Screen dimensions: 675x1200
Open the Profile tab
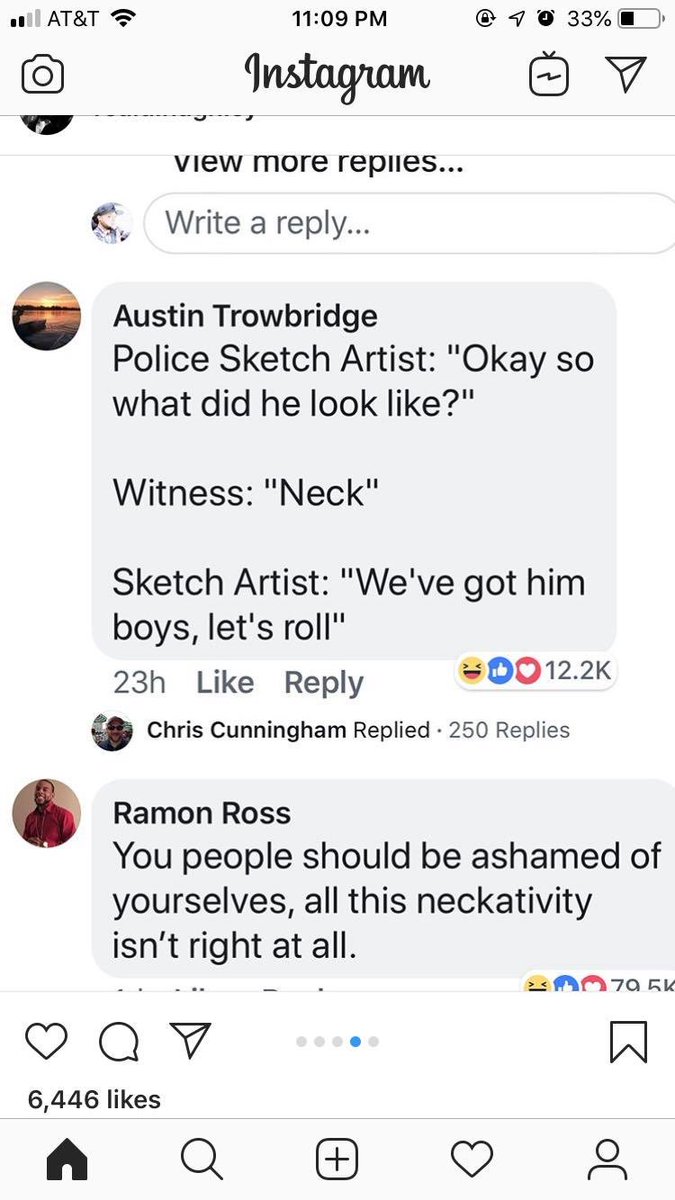(607, 1159)
